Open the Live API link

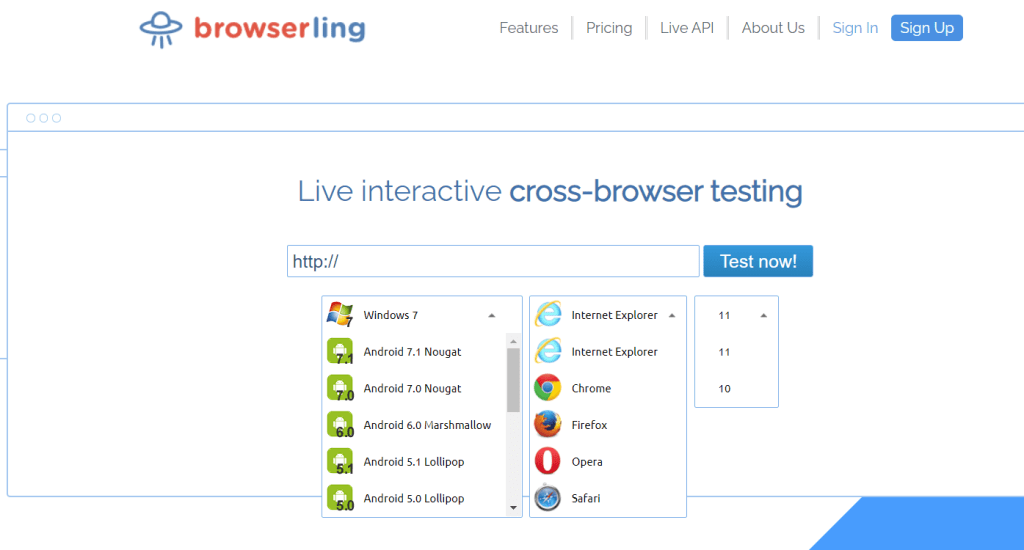pos(687,28)
